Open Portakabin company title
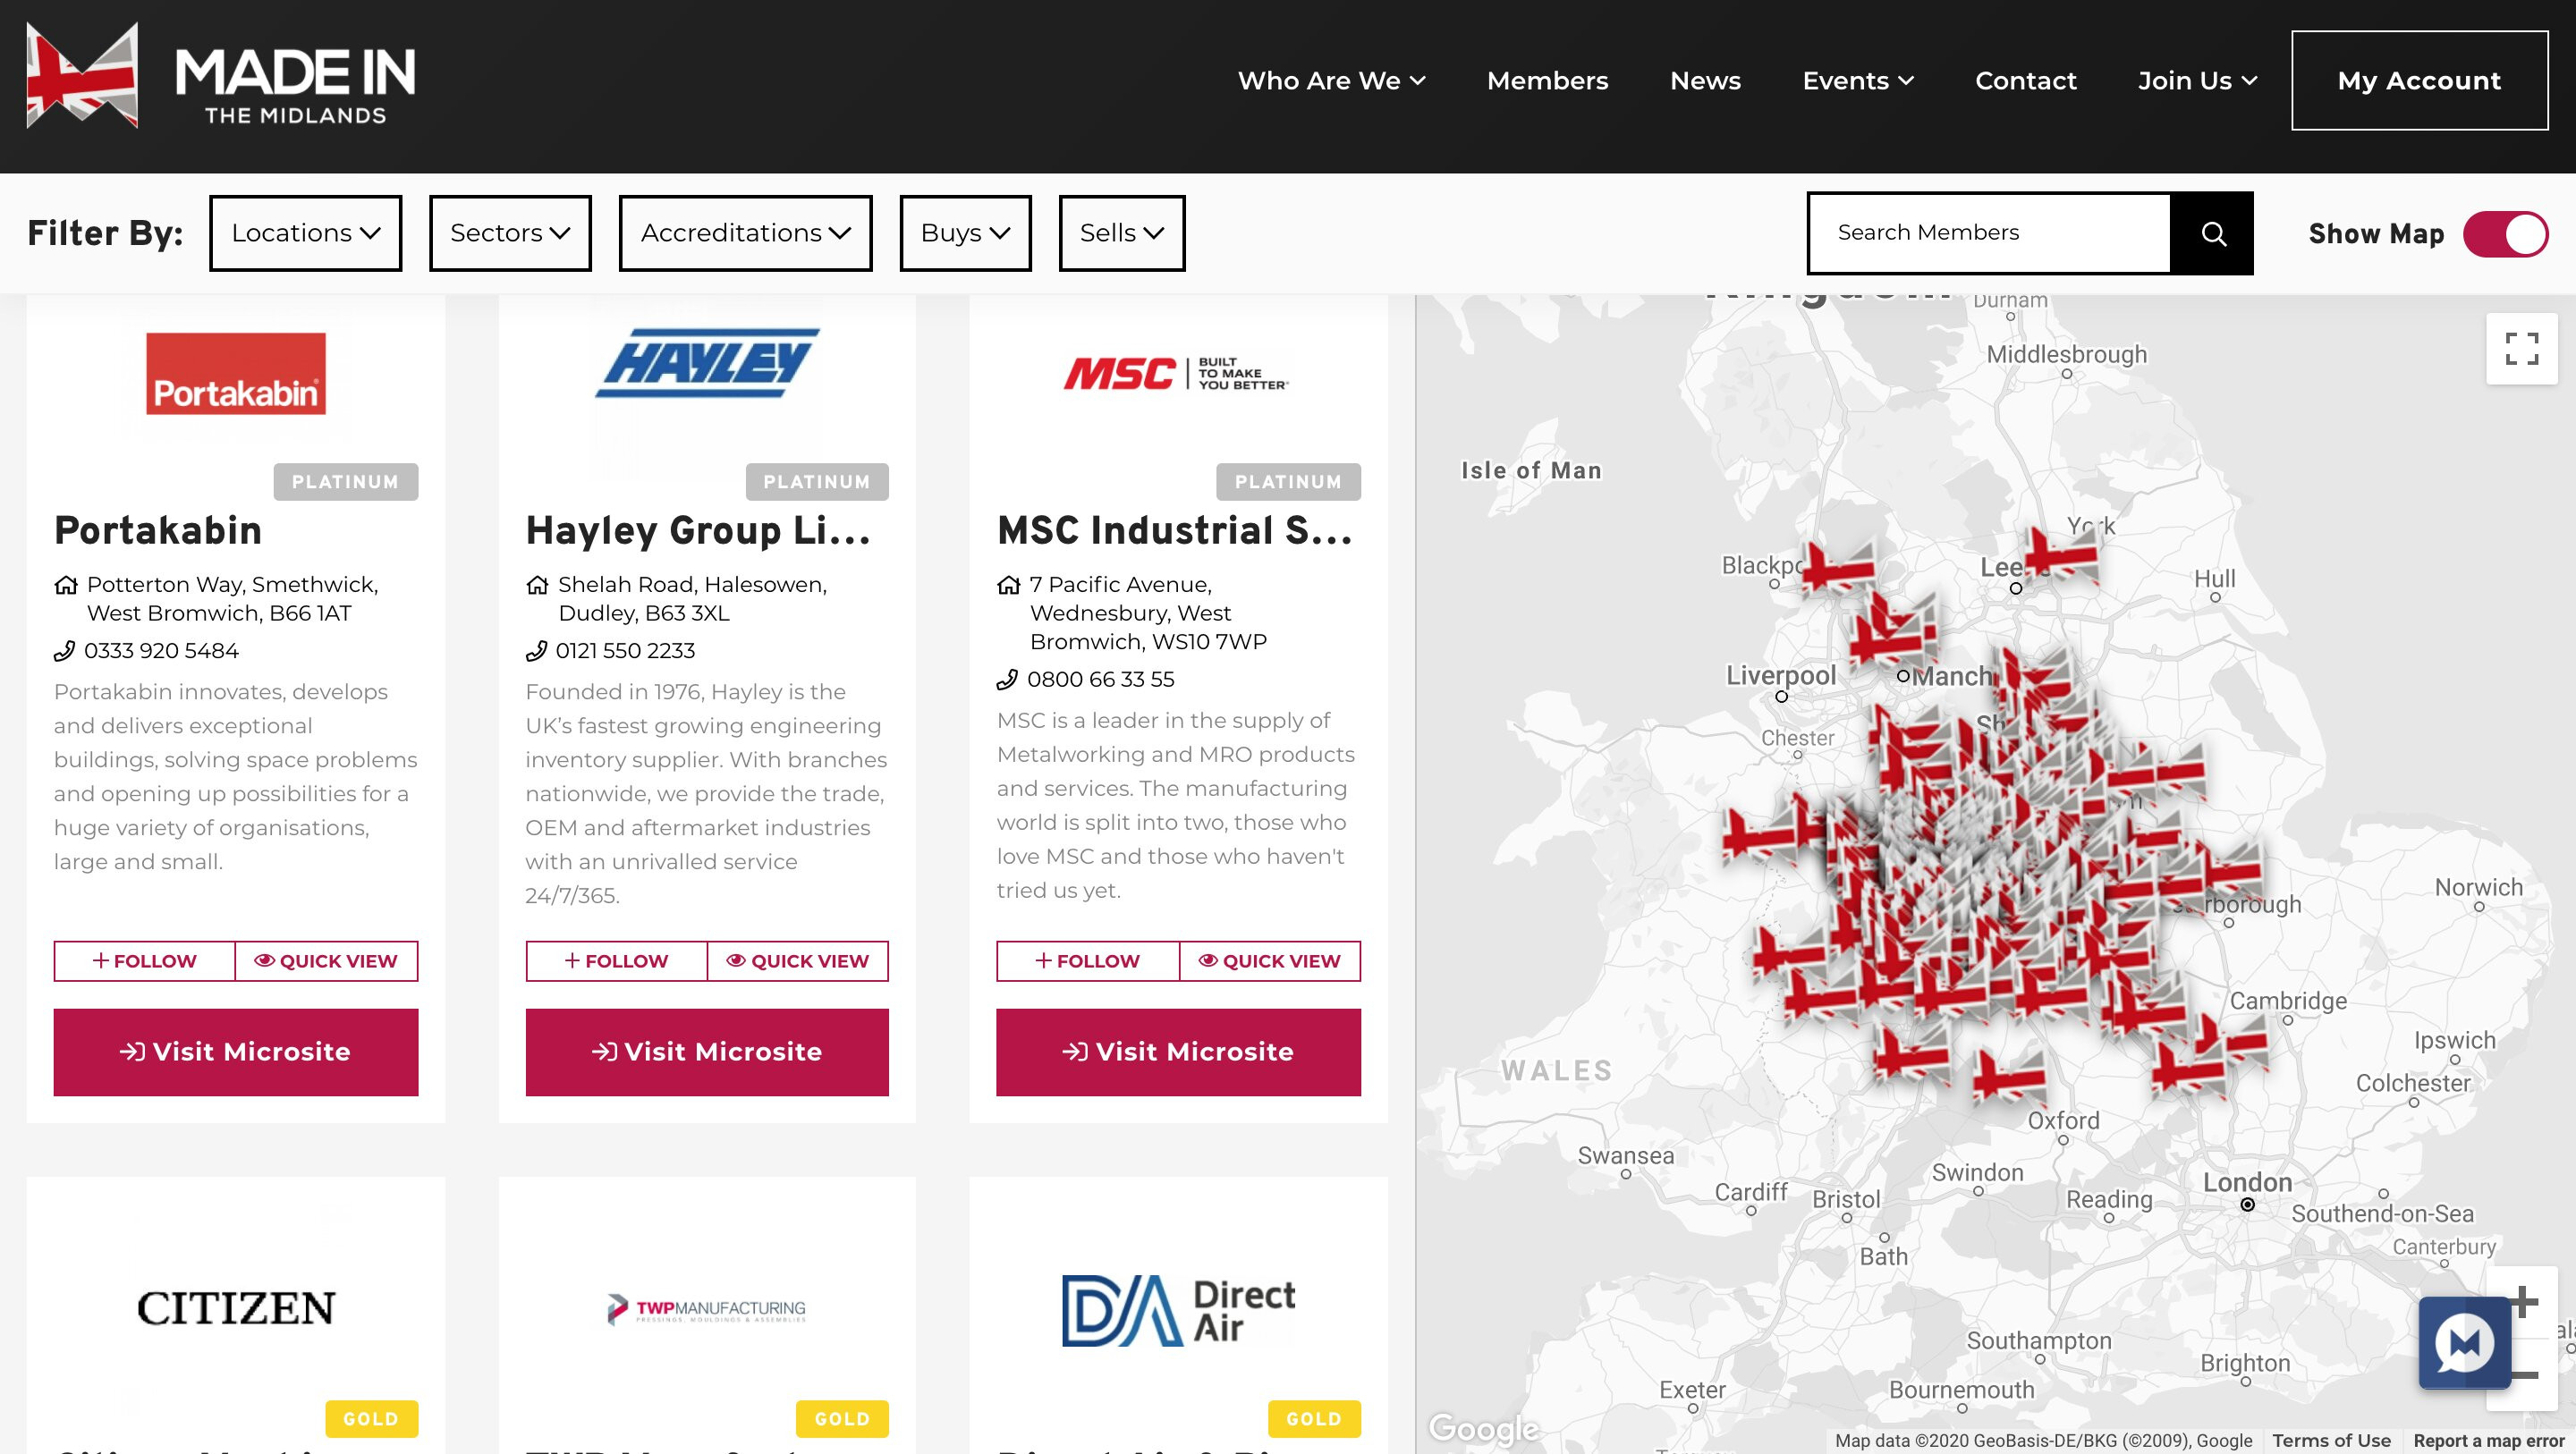2576x1454 pixels. [158, 531]
